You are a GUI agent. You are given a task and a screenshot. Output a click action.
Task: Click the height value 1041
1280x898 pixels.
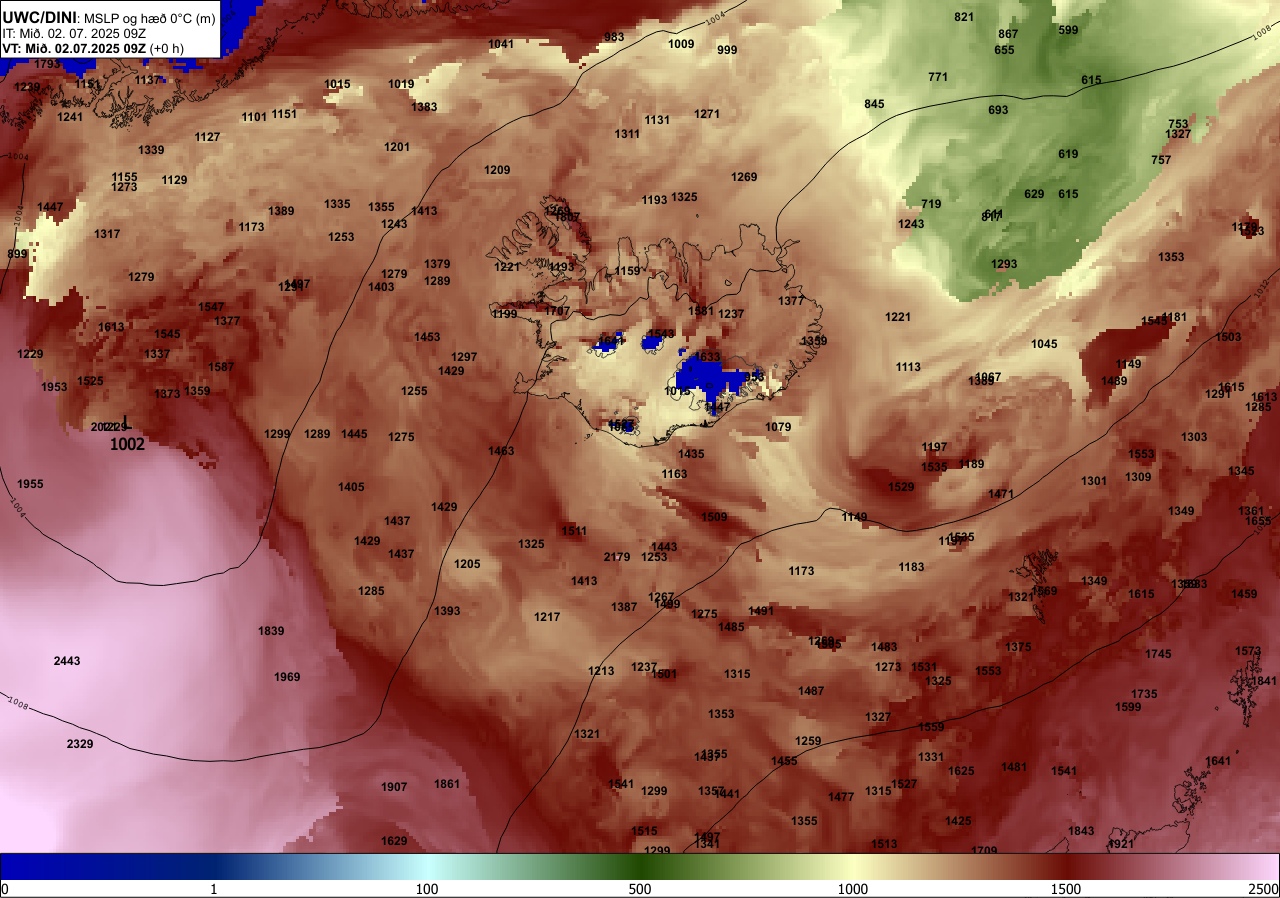pyautogui.click(x=501, y=44)
